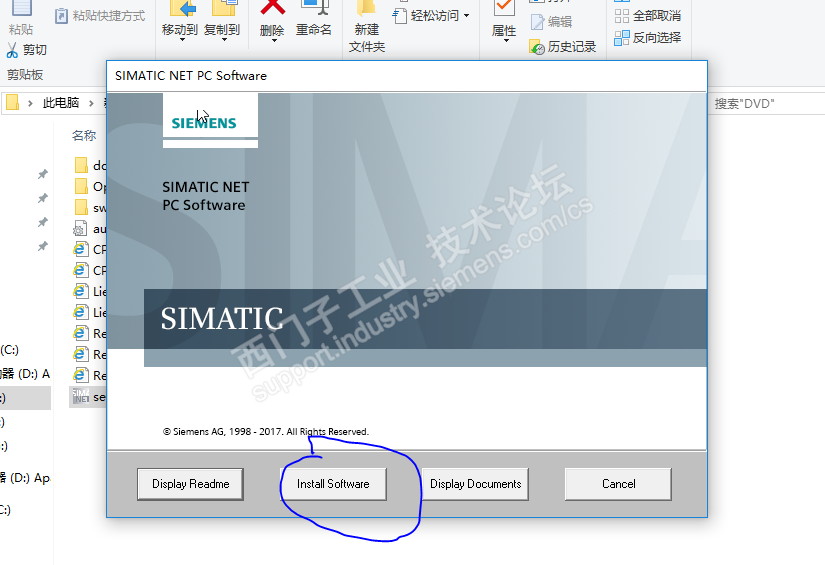Select the 'do' folder icon in file list
This screenshot has width=825, height=565.
point(82,165)
